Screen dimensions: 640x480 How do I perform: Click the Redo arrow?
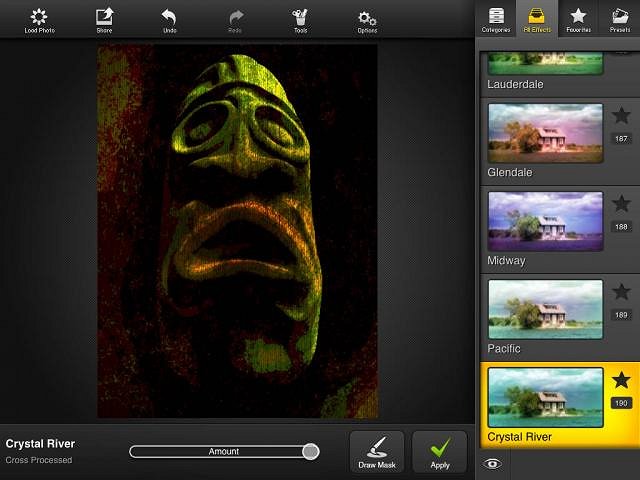click(236, 19)
